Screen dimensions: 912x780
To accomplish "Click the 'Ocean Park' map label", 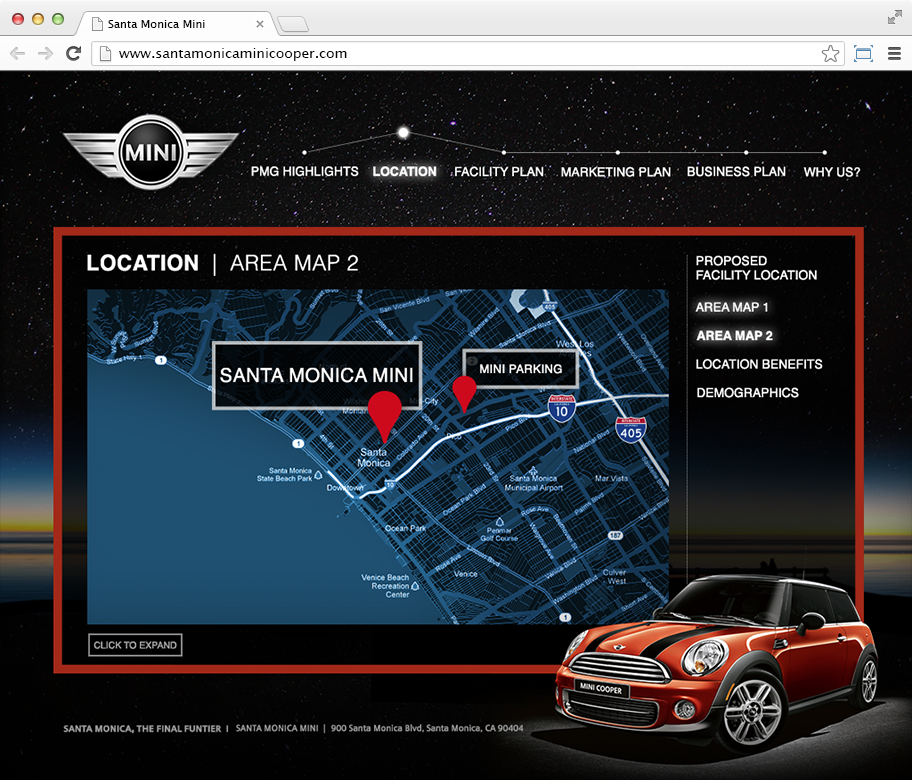I will tap(405, 528).
